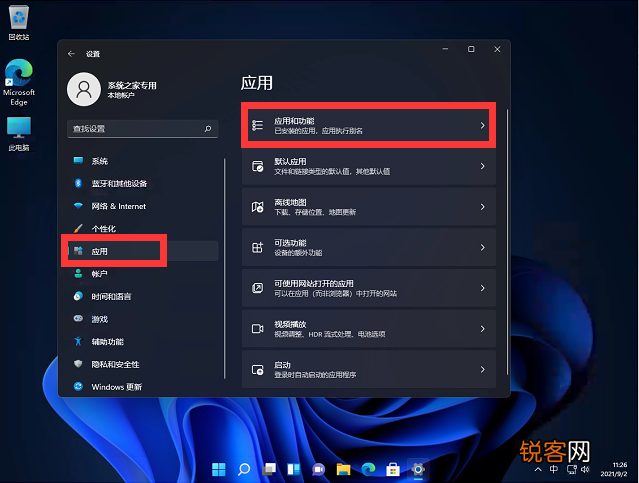
Task: Open the 回收站 recycle bin desktop icon
Action: point(19,22)
